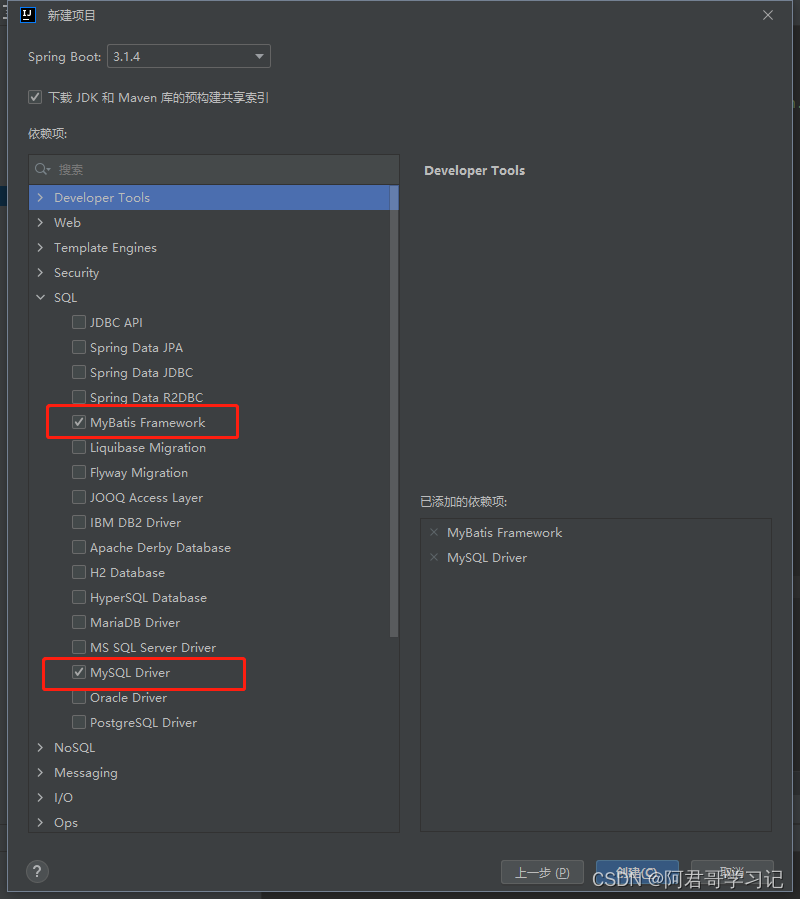Open help with the question mark button
800x899 pixels.
click(37, 871)
